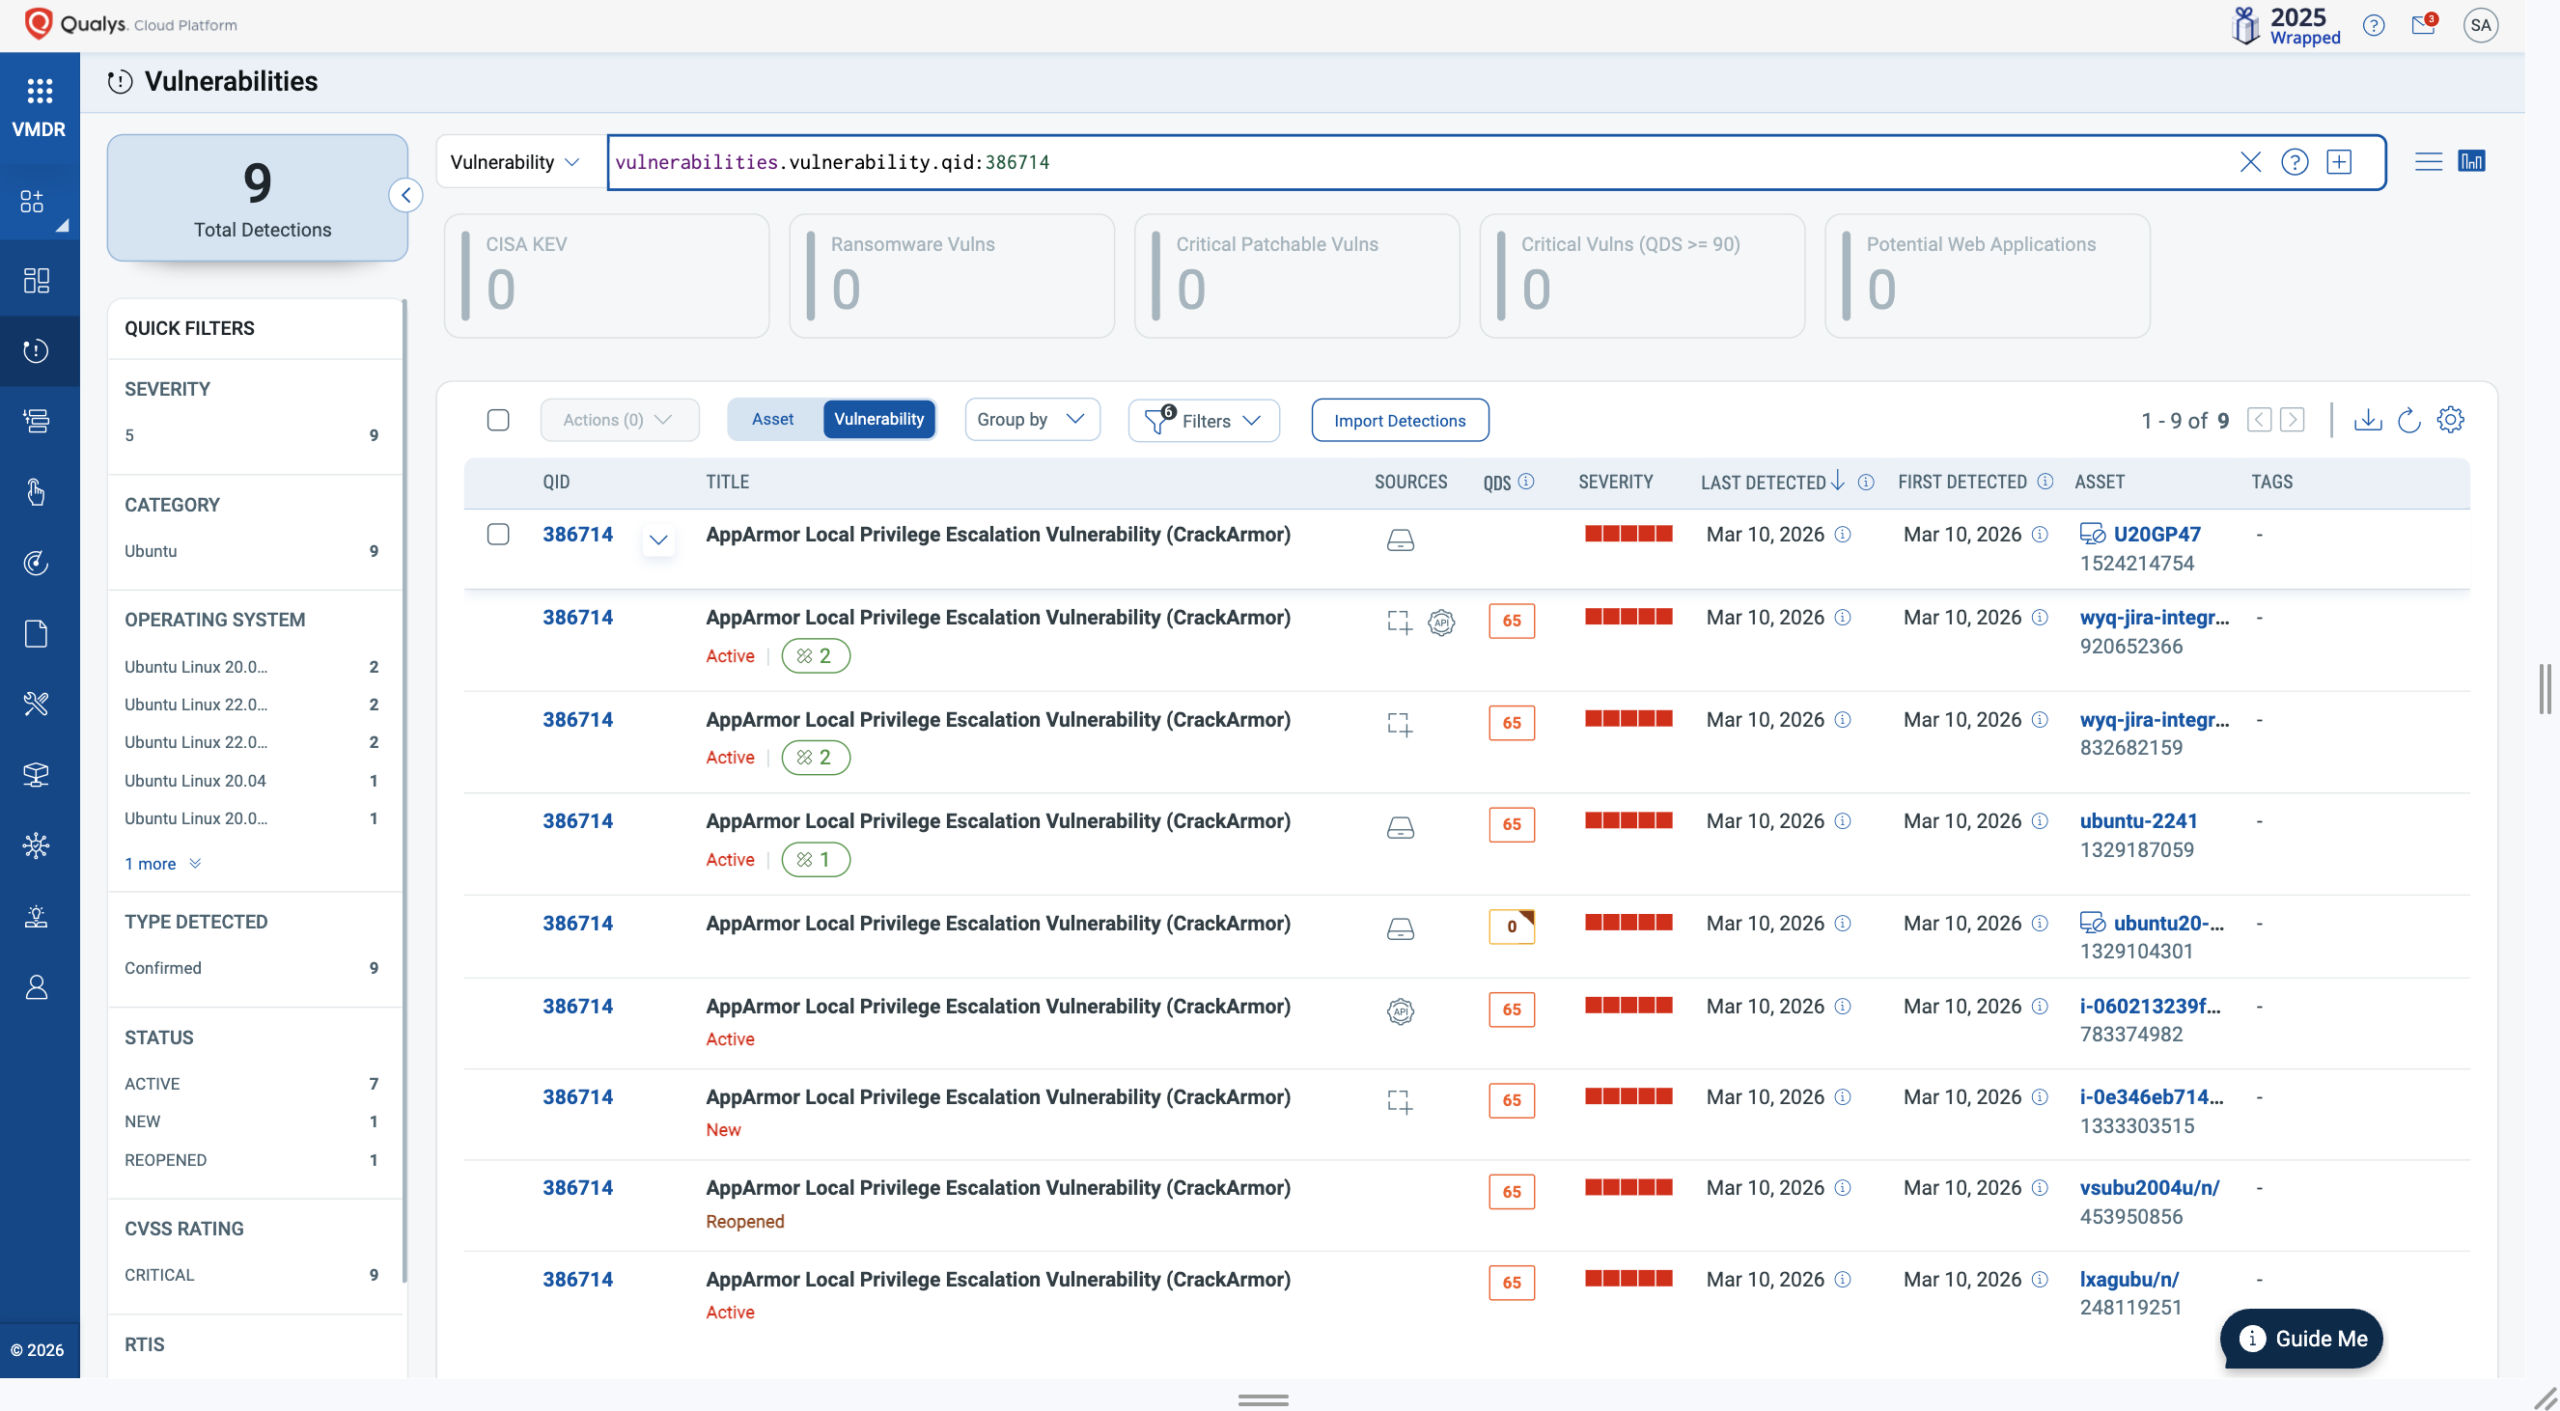This screenshot has width=2560, height=1411.
Task: Open the Group by dropdown
Action: pos(1031,419)
